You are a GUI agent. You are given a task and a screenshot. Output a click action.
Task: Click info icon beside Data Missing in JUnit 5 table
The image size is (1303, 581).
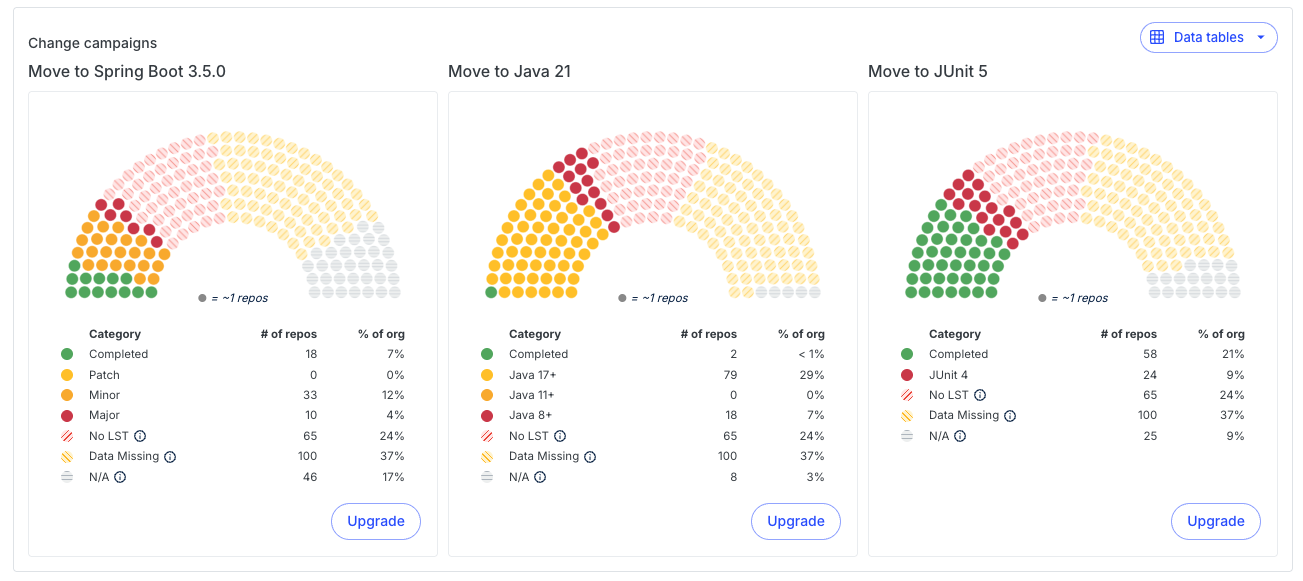pyautogui.click(x=1010, y=415)
